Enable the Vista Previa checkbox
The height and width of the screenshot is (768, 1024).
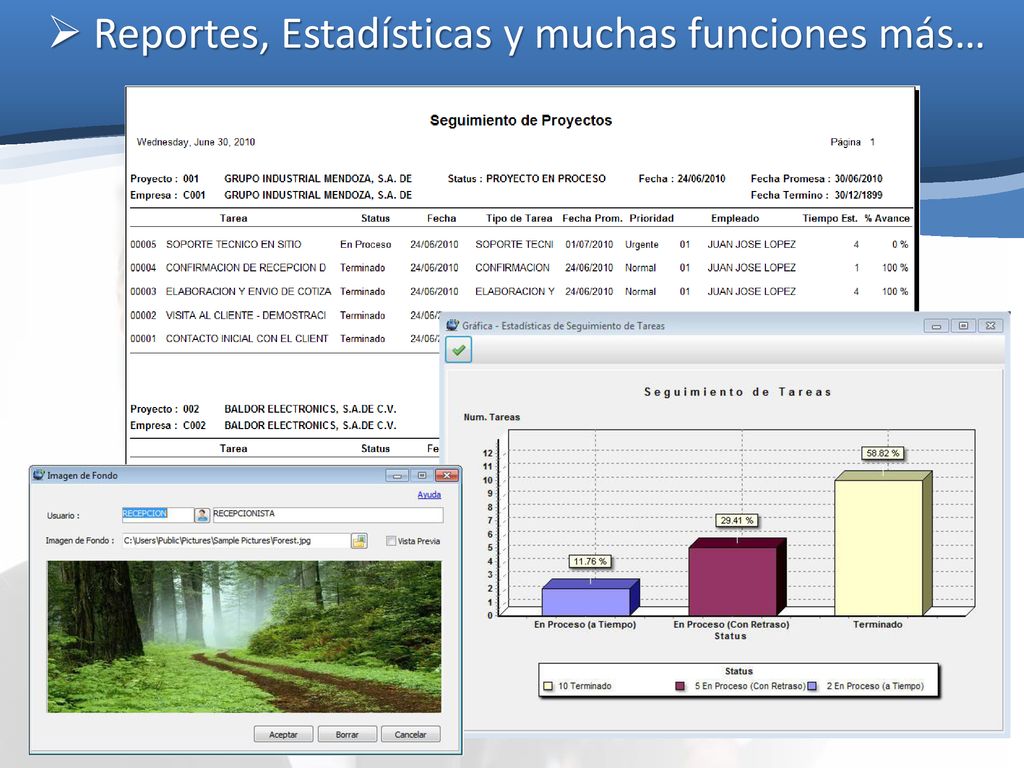point(391,541)
